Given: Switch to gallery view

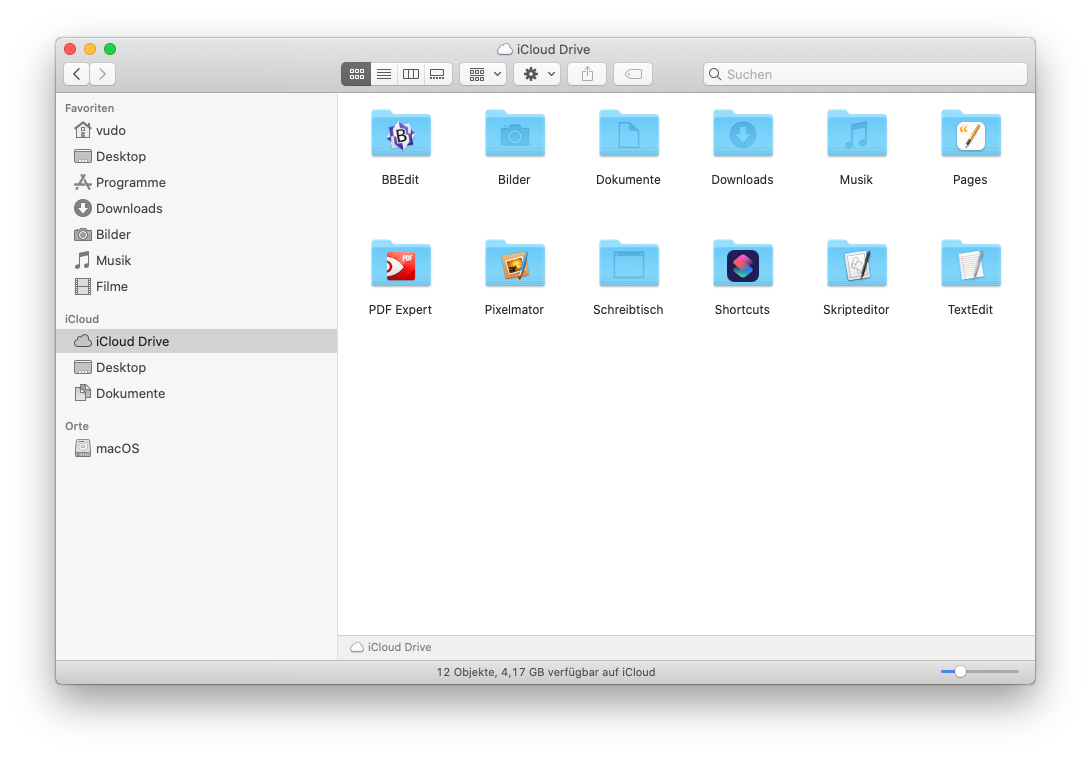Looking at the screenshot, I should 438,74.
